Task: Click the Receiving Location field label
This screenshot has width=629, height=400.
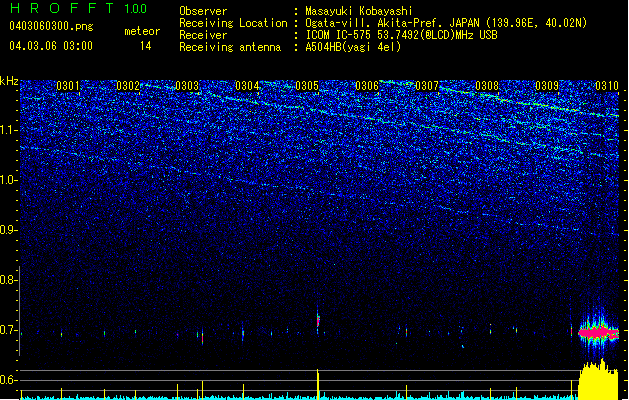Action: click(233, 23)
